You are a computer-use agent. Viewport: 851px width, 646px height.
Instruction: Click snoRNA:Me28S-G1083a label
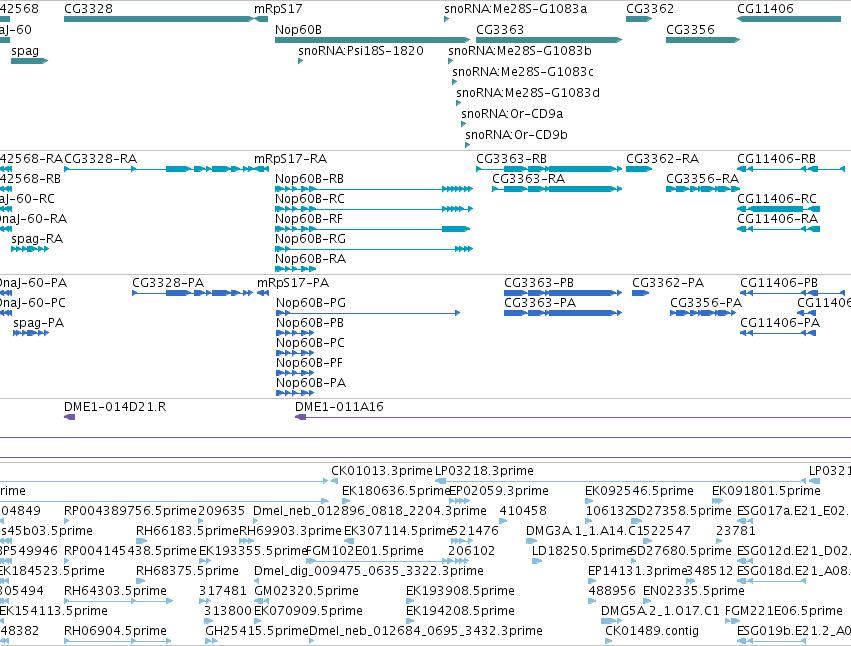515,9
